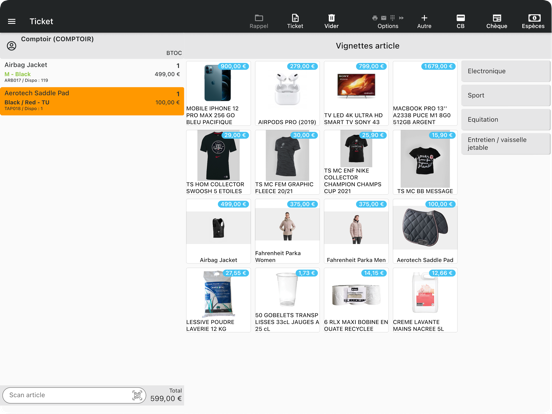This screenshot has height=414, width=552.
Task: Add TS MC ENF Nike Collector article
Action: [x=356, y=162]
